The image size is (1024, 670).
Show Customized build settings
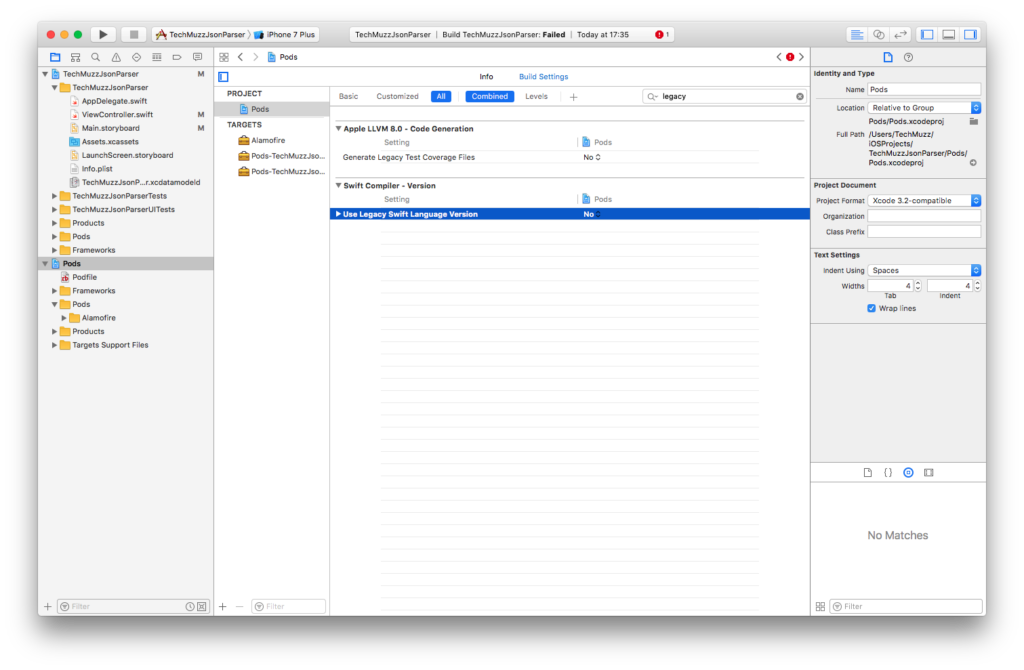397,97
